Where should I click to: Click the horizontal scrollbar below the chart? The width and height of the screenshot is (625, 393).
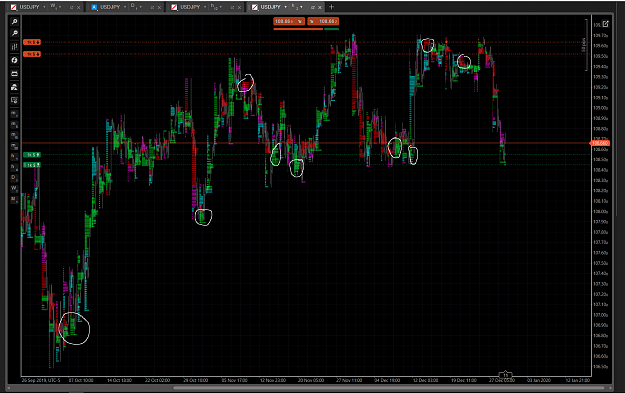point(389,387)
